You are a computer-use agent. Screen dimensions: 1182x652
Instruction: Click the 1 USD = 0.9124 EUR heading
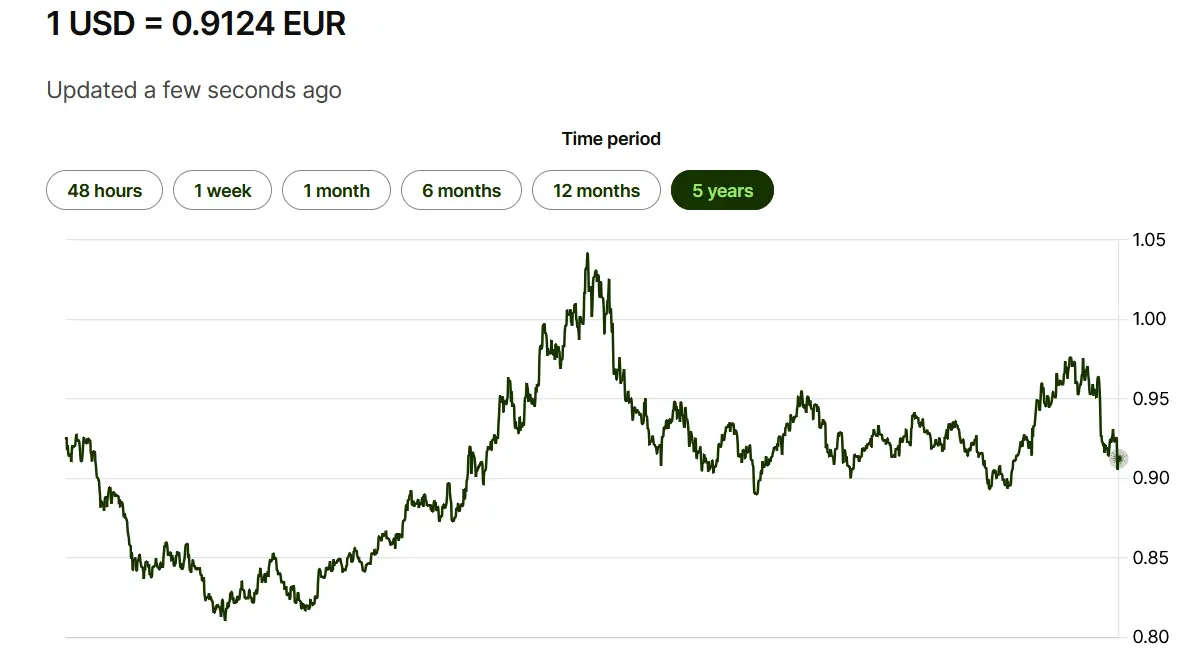point(196,24)
